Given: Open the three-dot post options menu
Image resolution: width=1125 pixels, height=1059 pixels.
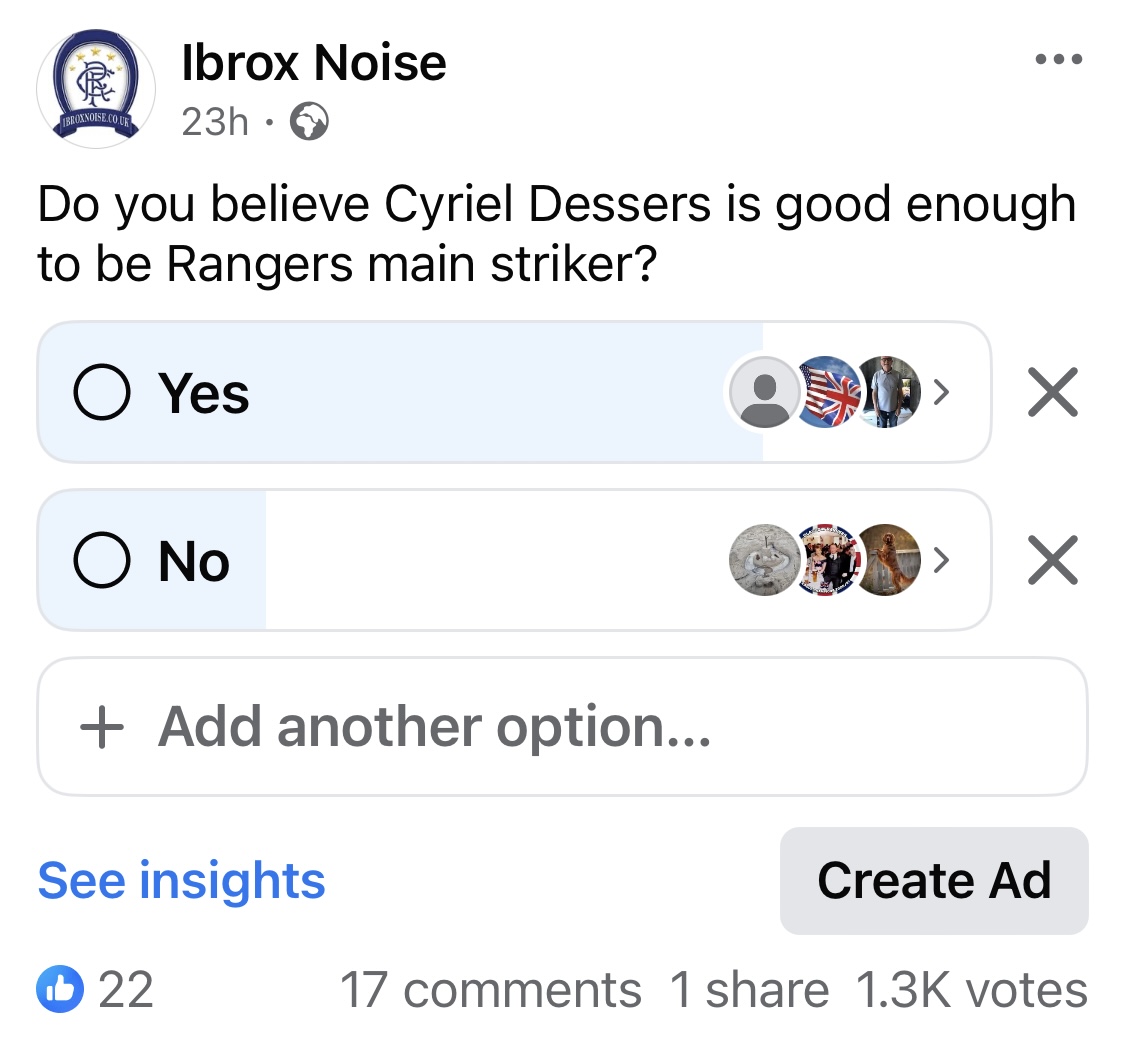Looking at the screenshot, I should [x=1058, y=60].
